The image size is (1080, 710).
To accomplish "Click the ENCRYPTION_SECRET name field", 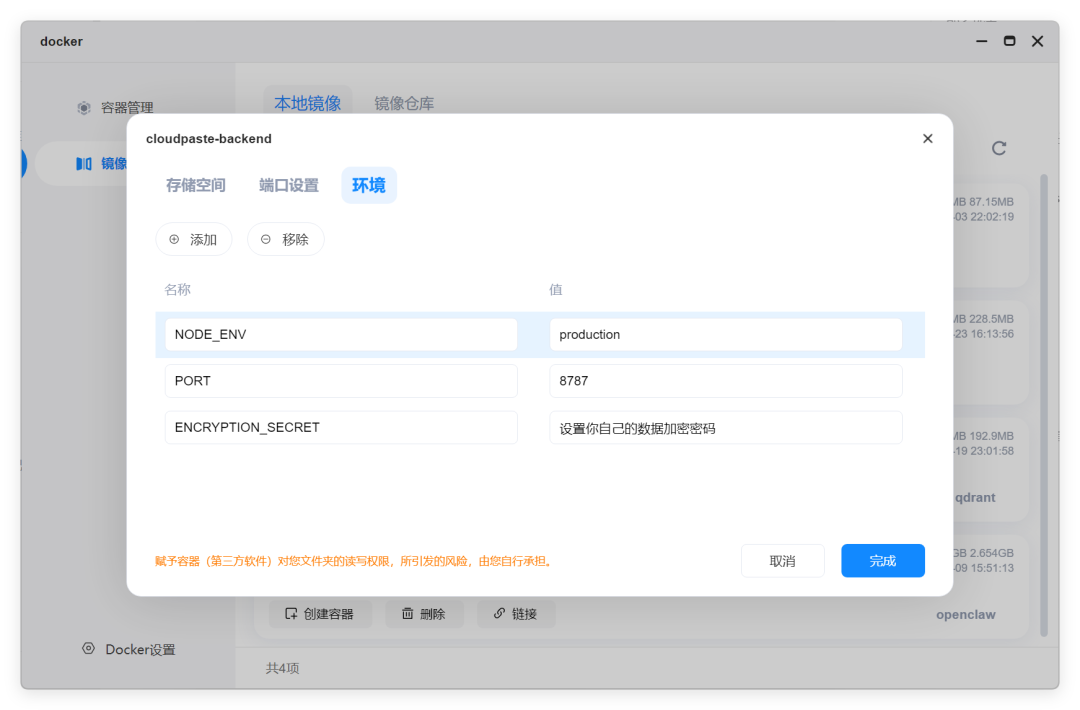I will click(340, 427).
